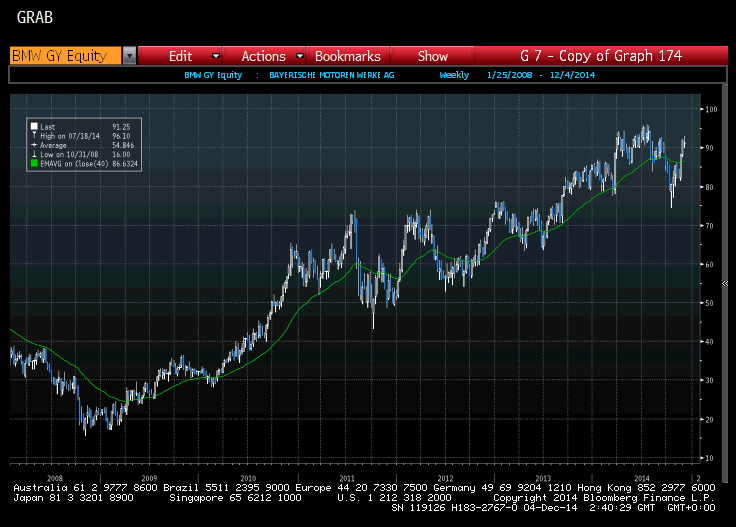Select the G 7 - Copy of Graph 174 title
Screen dimensions: 736x527
coord(601,56)
